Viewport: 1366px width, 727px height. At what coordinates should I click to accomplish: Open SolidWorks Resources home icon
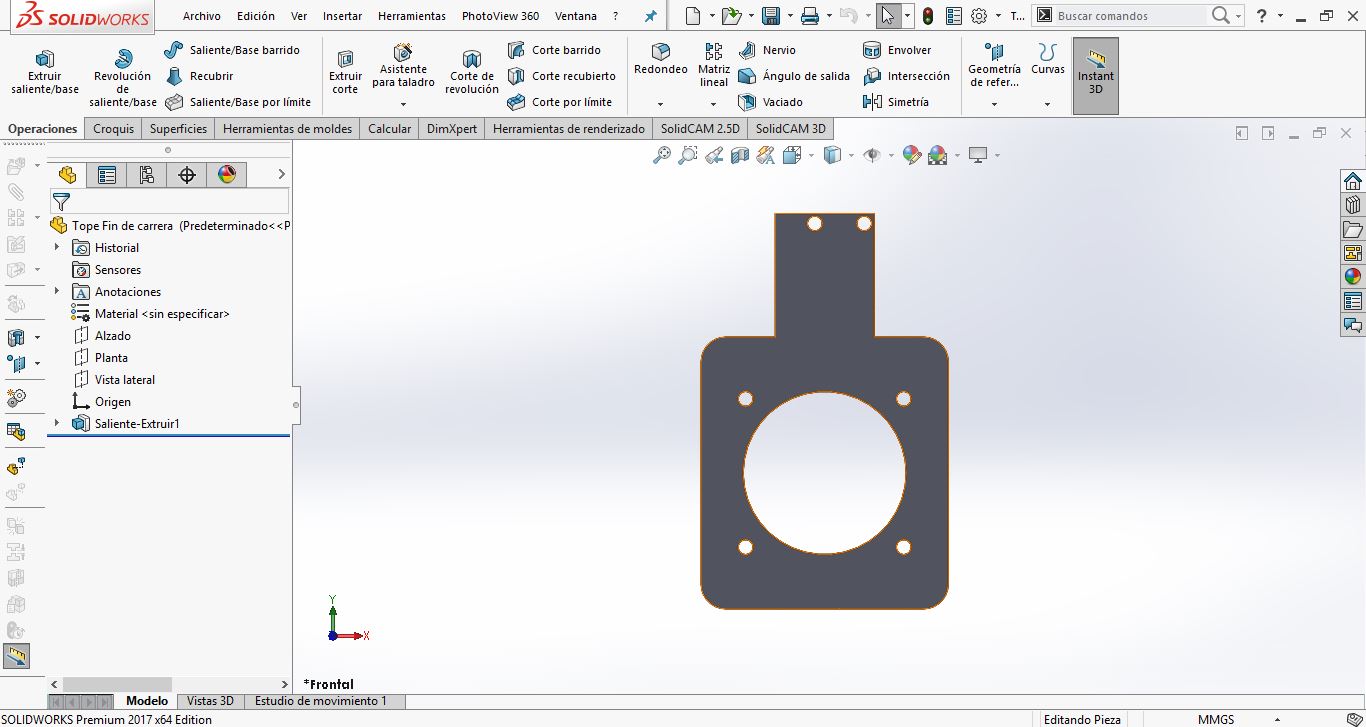[1353, 181]
